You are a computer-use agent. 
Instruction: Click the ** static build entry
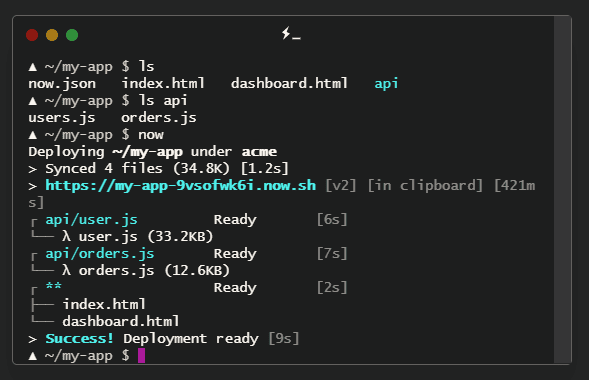click(x=53, y=287)
